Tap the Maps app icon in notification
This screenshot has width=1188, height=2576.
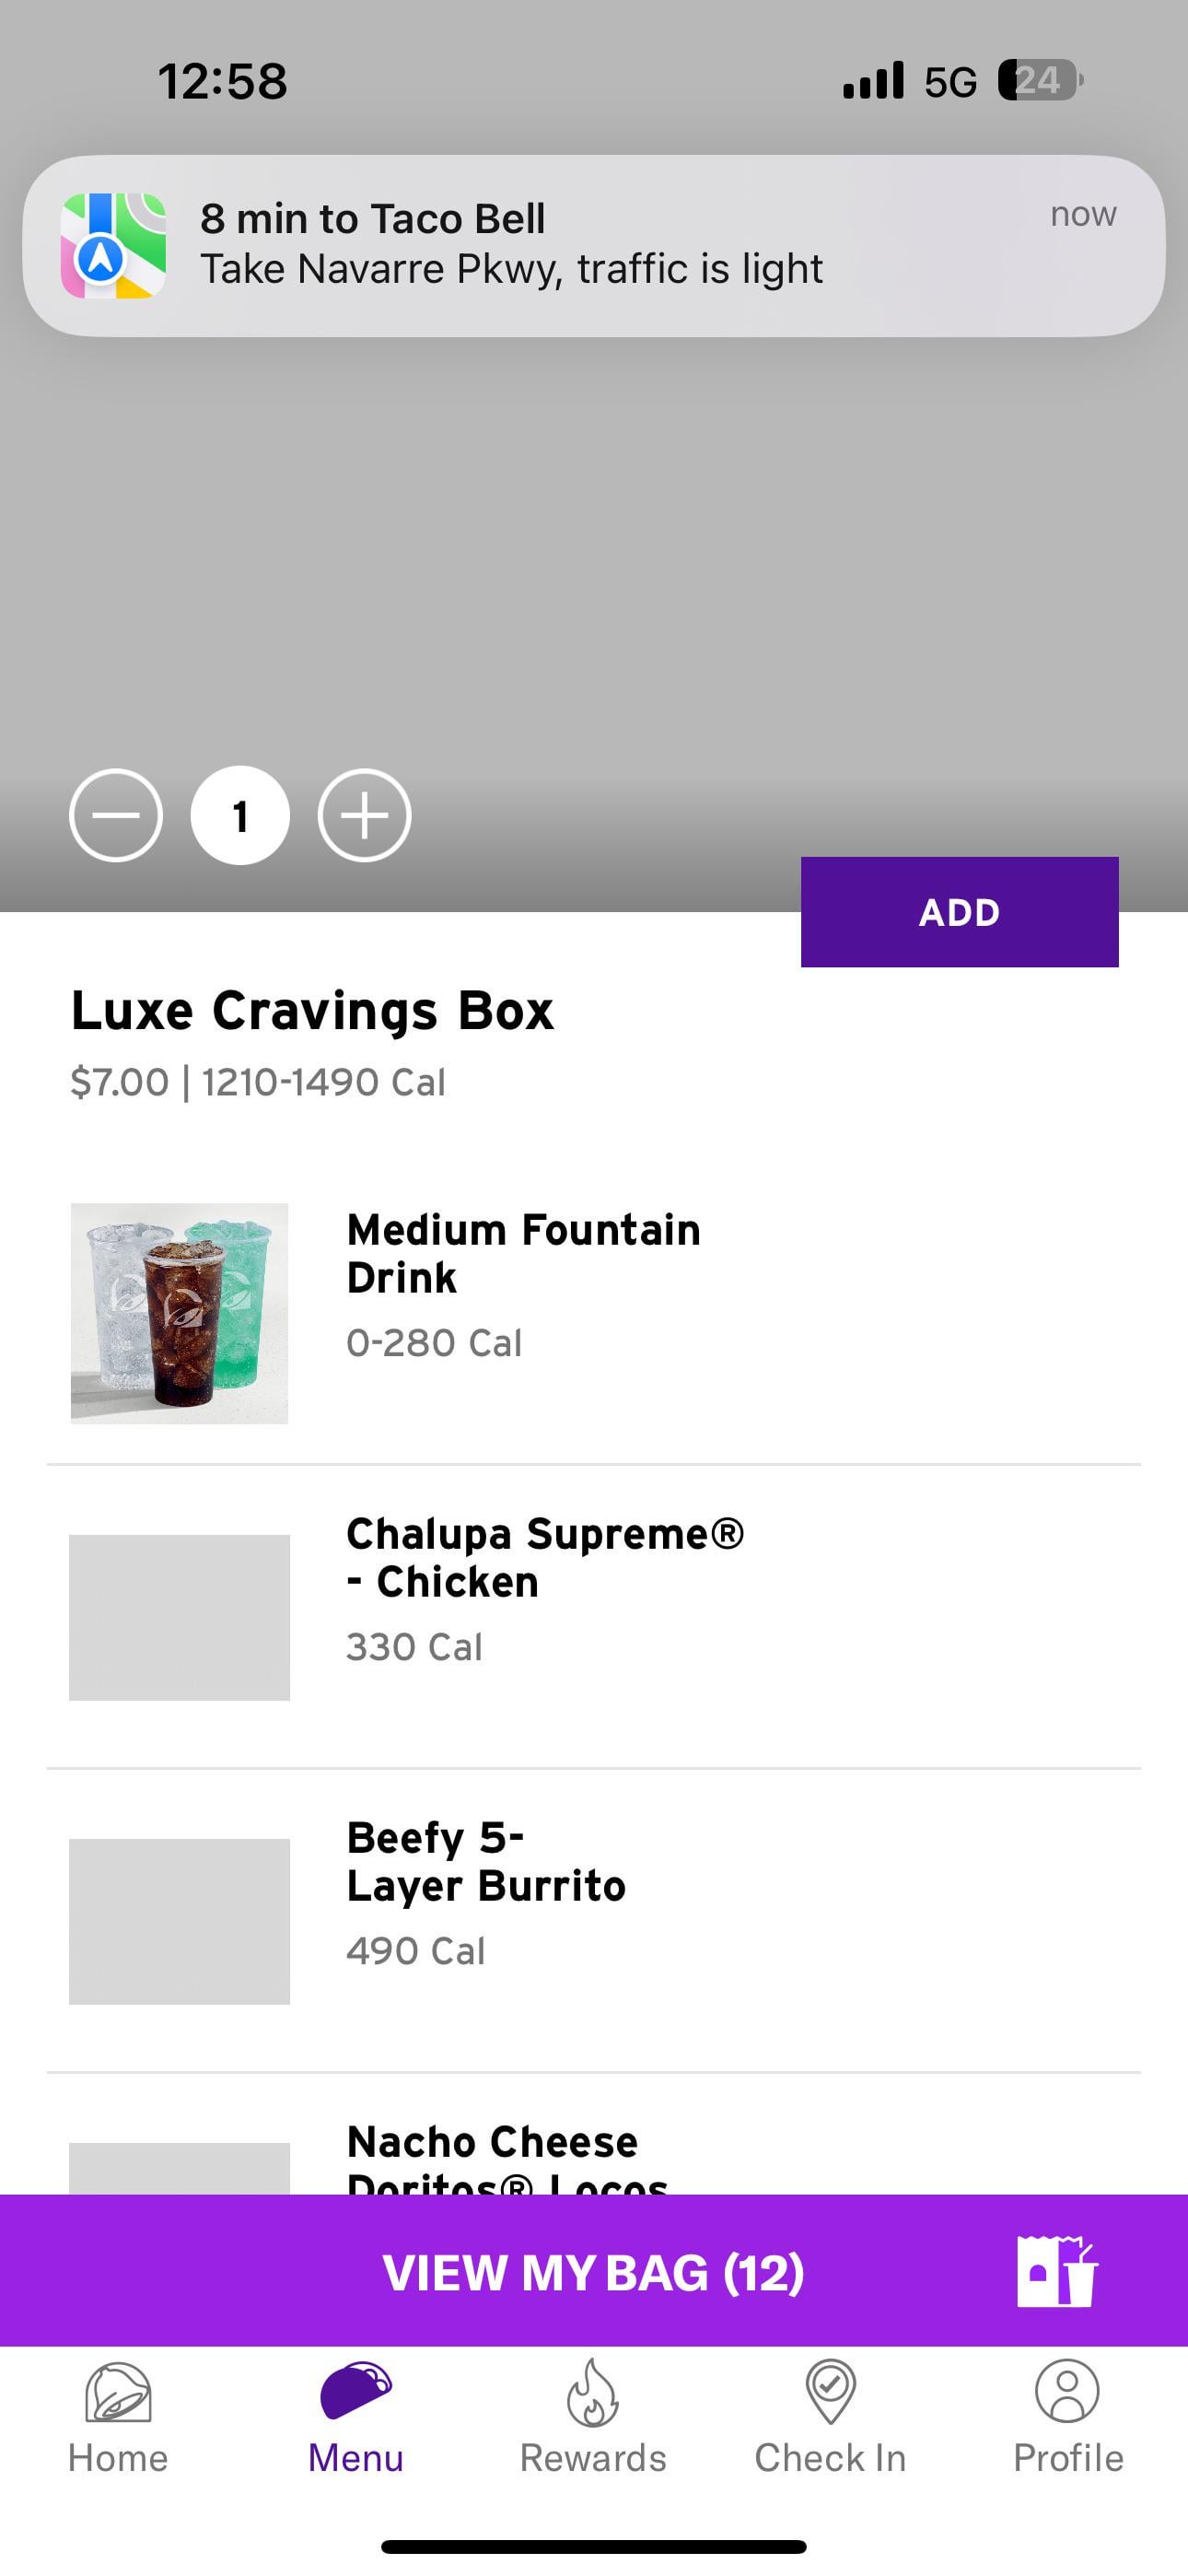pyautogui.click(x=113, y=246)
